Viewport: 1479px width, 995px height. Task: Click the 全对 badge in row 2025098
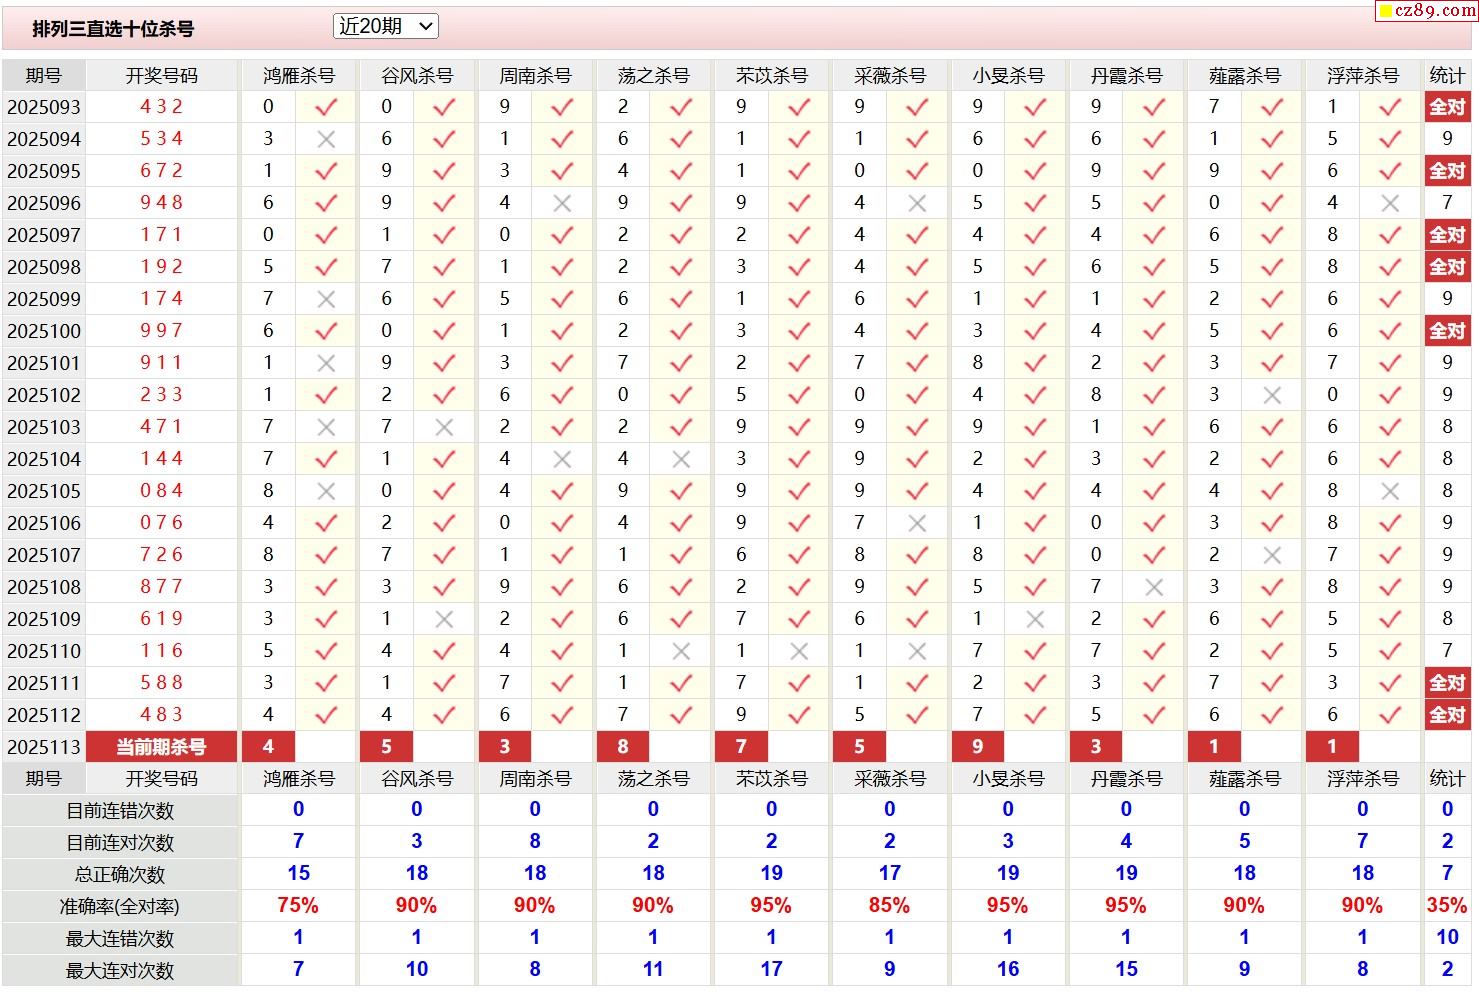click(1447, 267)
